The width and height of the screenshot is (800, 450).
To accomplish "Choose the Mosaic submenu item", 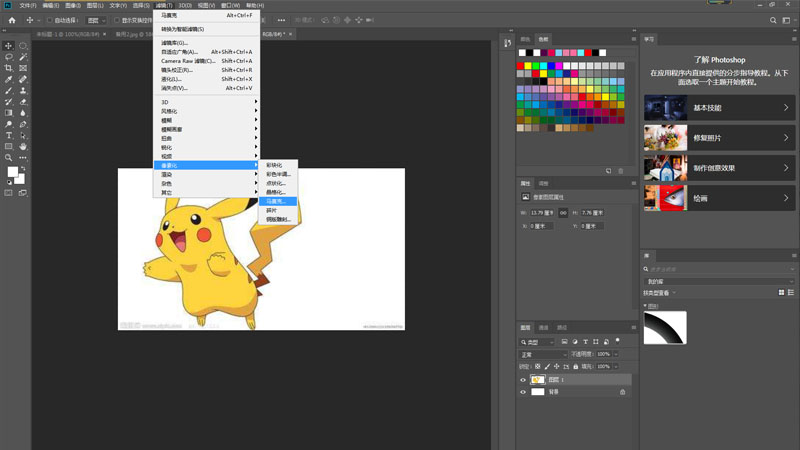I will coord(278,202).
